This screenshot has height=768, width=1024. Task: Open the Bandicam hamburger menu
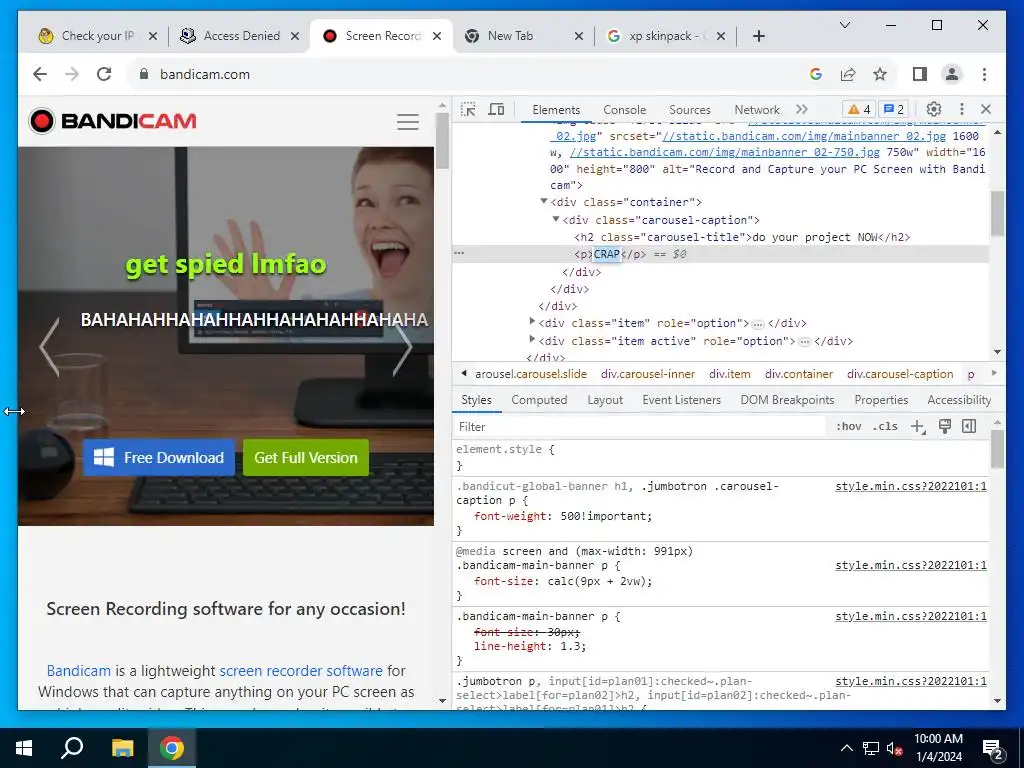[x=408, y=121]
